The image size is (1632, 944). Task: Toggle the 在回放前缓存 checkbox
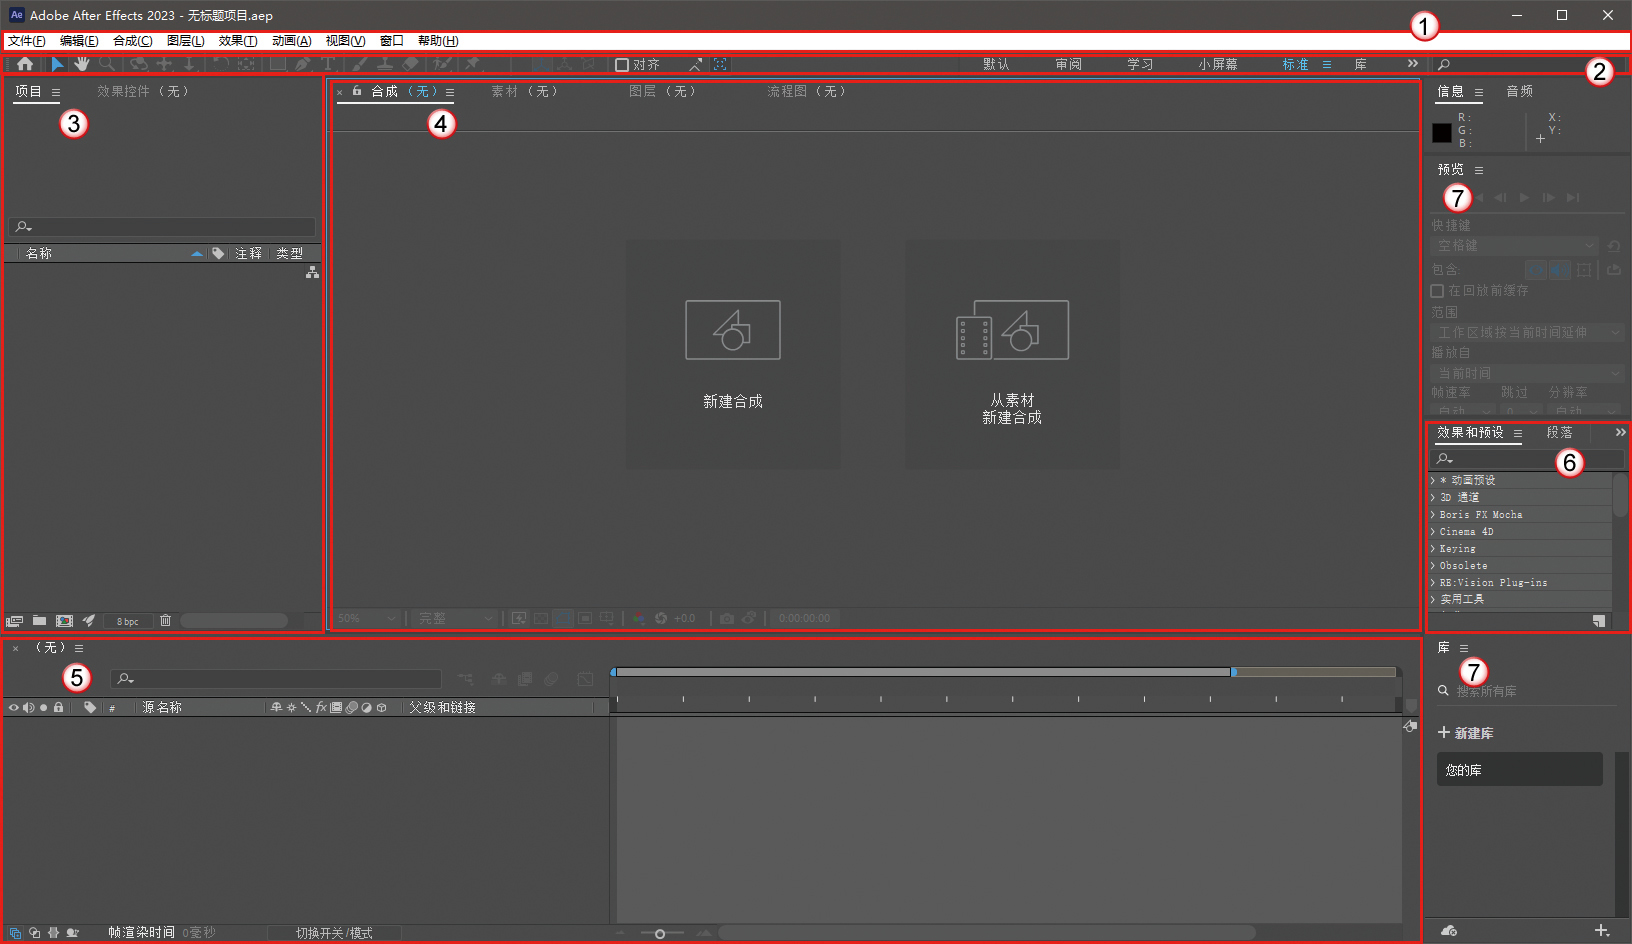[x=1437, y=291]
